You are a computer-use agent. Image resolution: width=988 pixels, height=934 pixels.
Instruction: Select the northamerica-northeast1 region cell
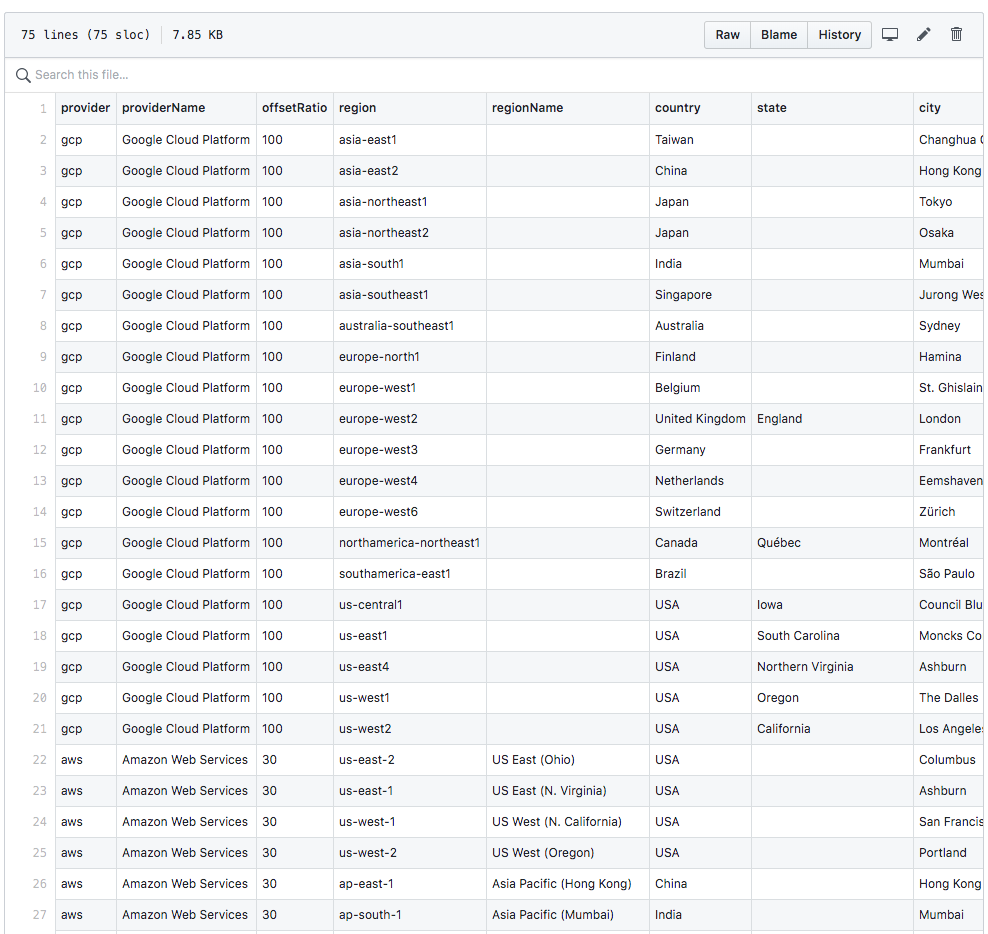tap(410, 543)
